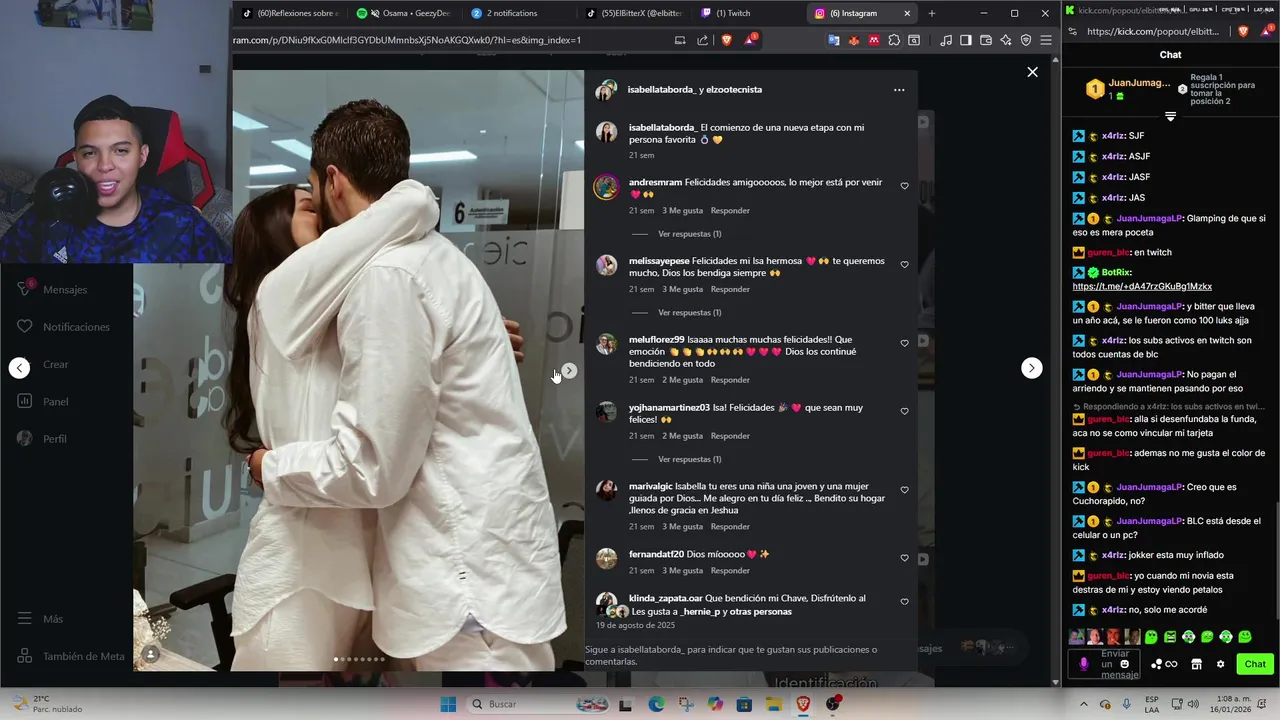Viewport: 1280px width, 720px height.
Task: Switch to the ElBitterX TikTok tab
Action: pyautogui.click(x=634, y=13)
